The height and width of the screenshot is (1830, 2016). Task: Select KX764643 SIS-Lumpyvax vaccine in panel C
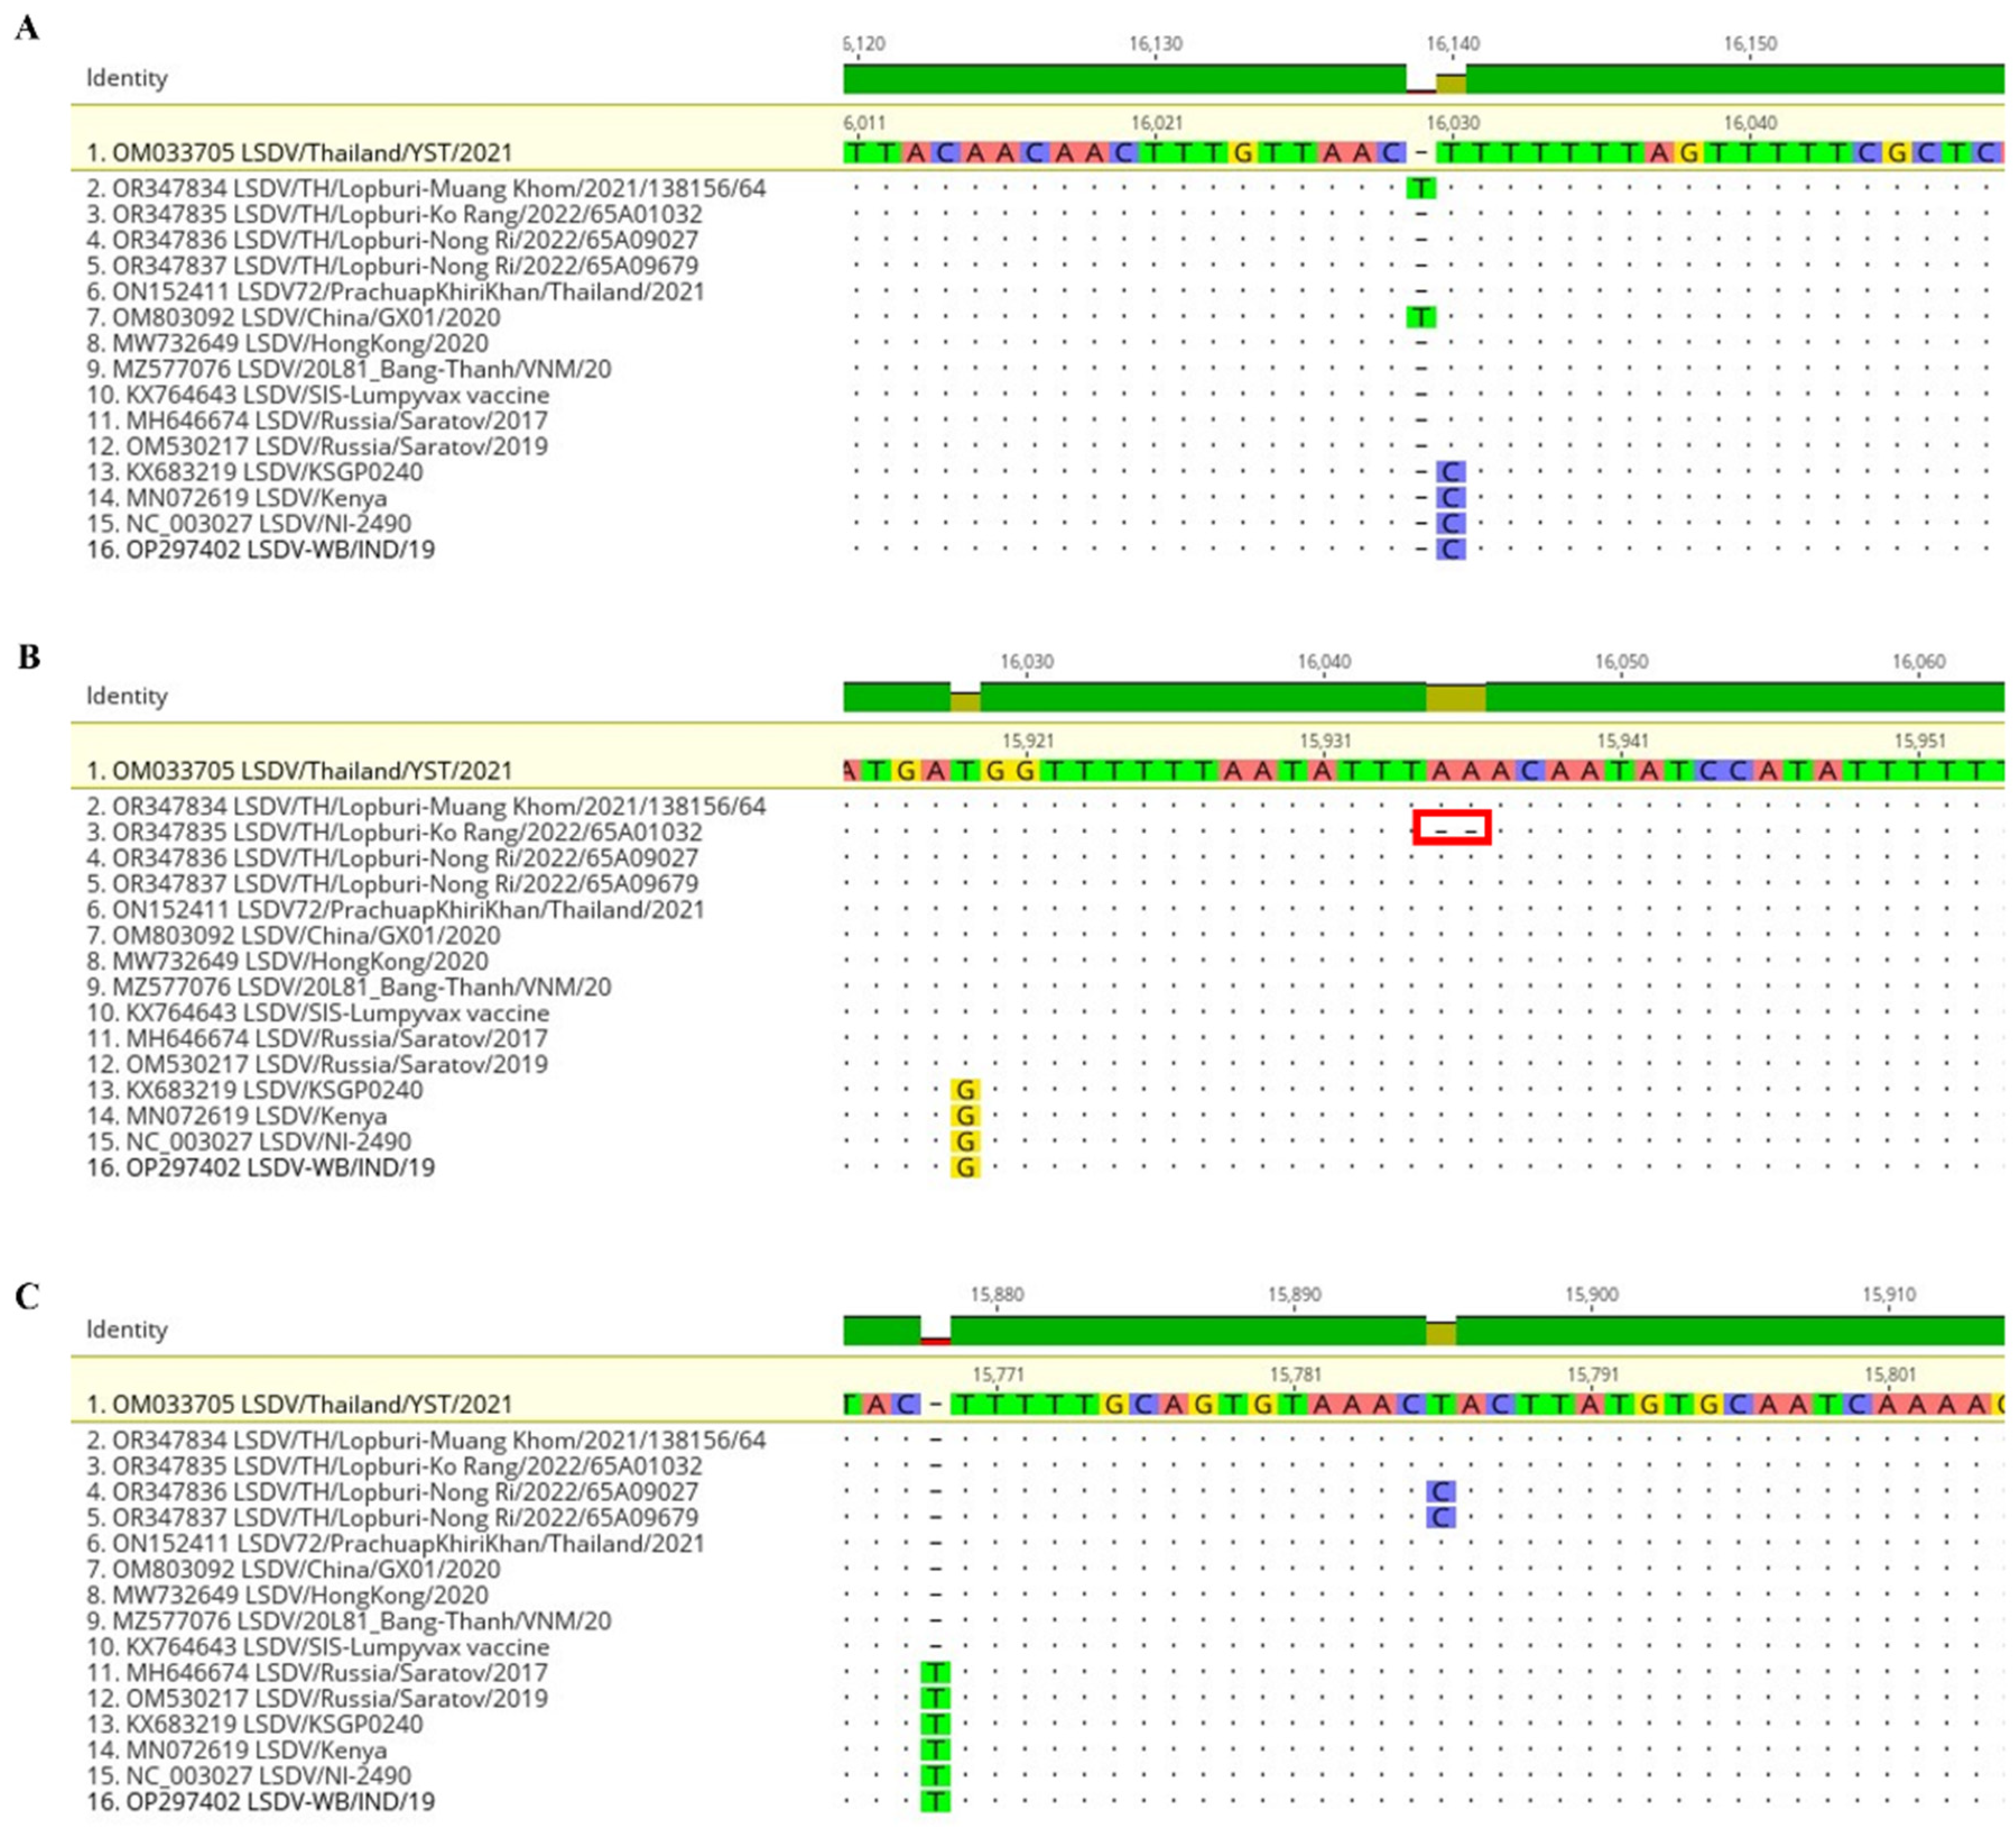[317, 1647]
